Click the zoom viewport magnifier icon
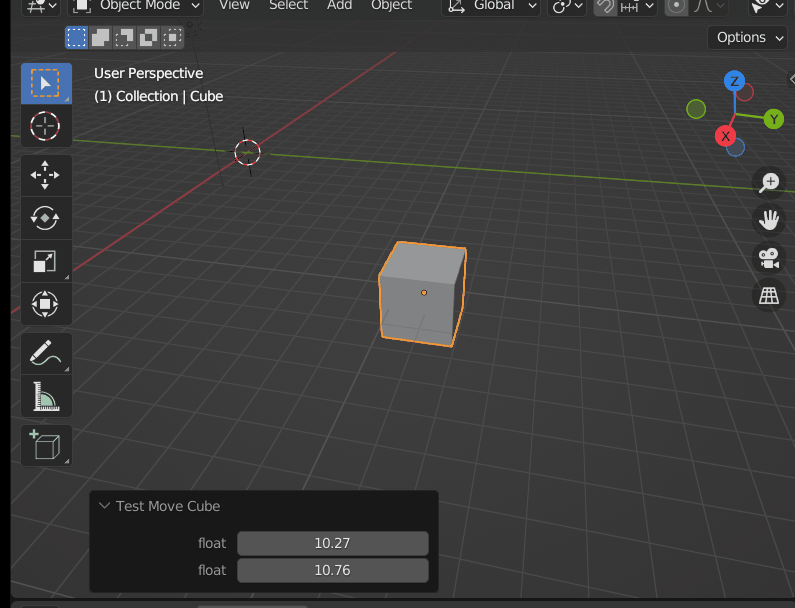The width and height of the screenshot is (795, 608). (769, 183)
